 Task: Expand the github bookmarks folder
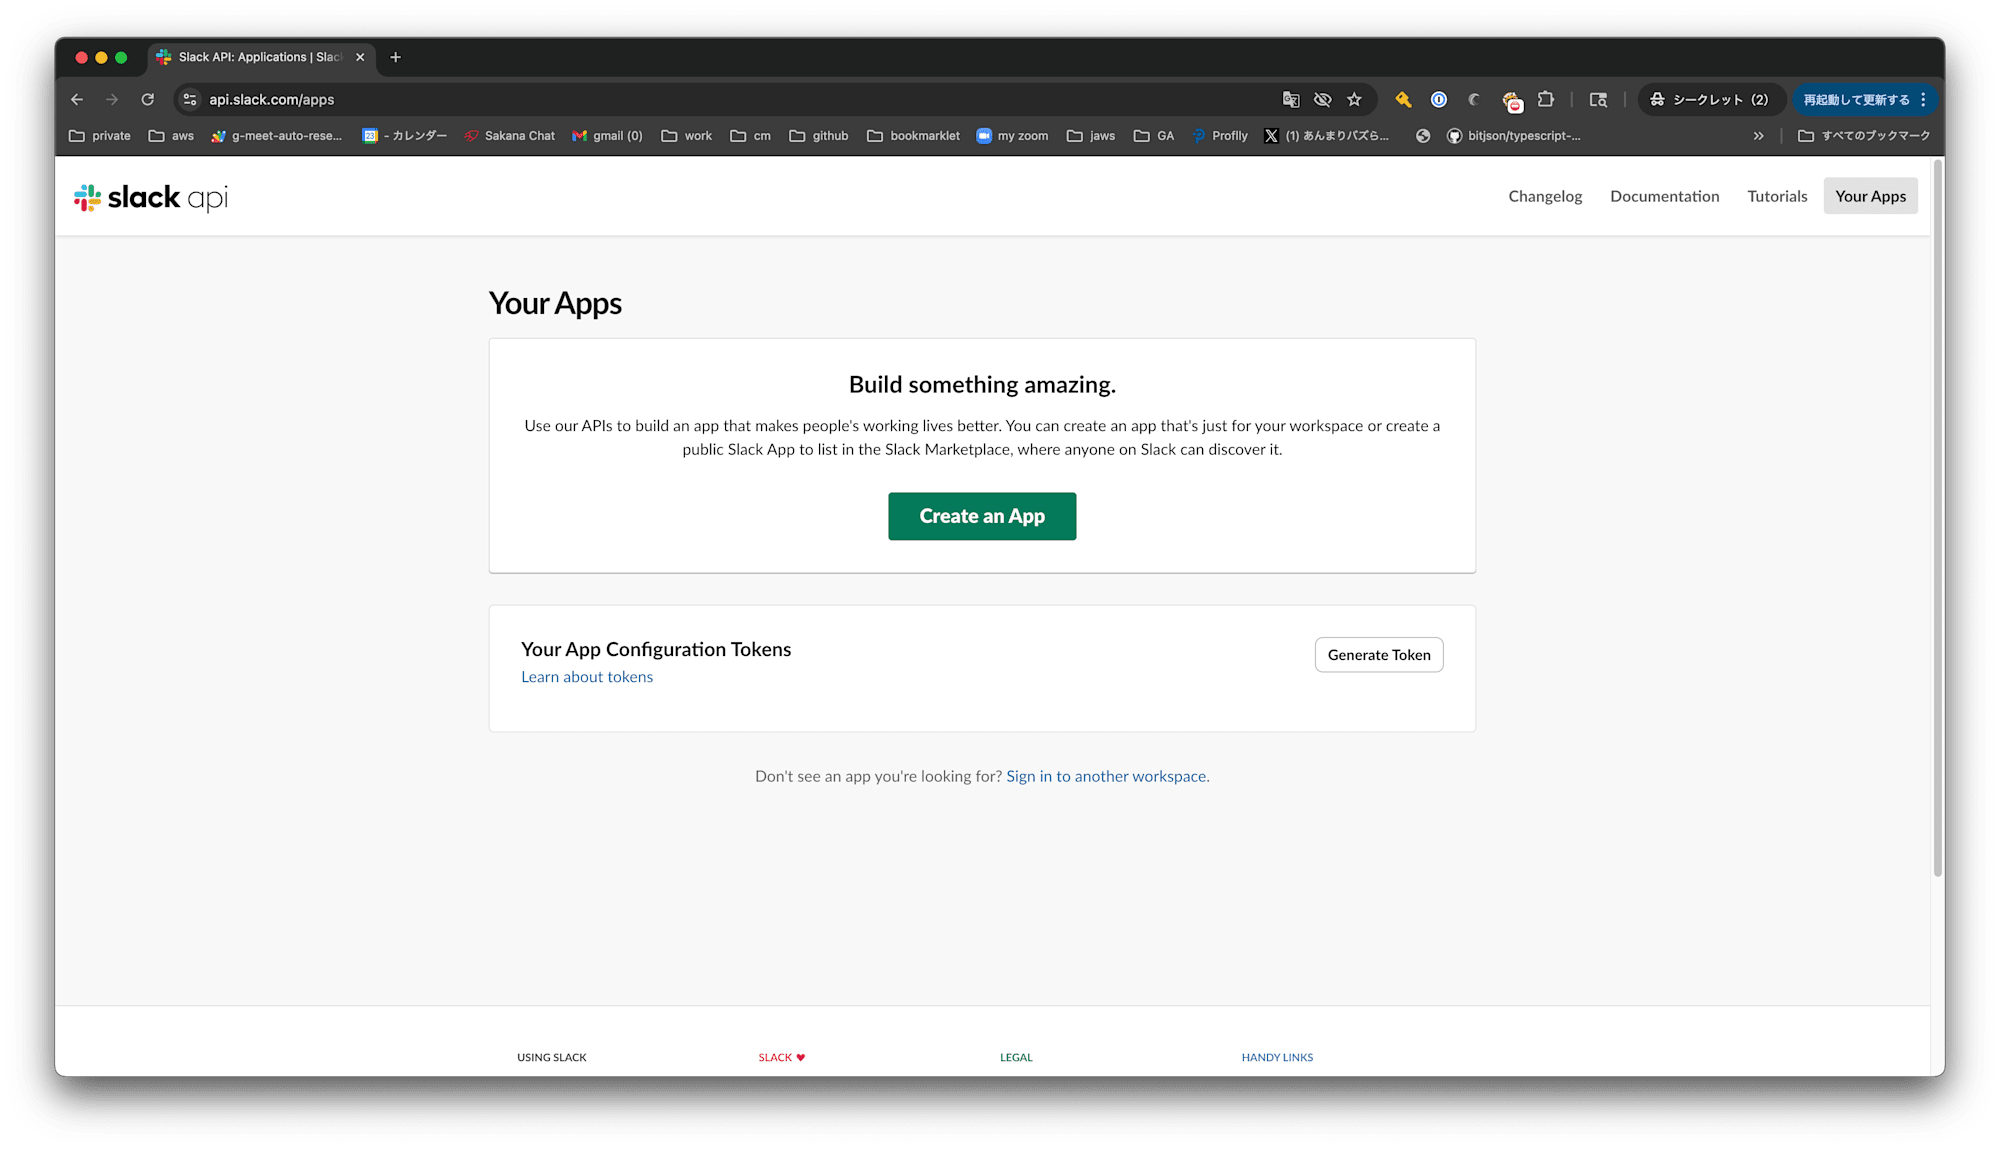tap(819, 136)
